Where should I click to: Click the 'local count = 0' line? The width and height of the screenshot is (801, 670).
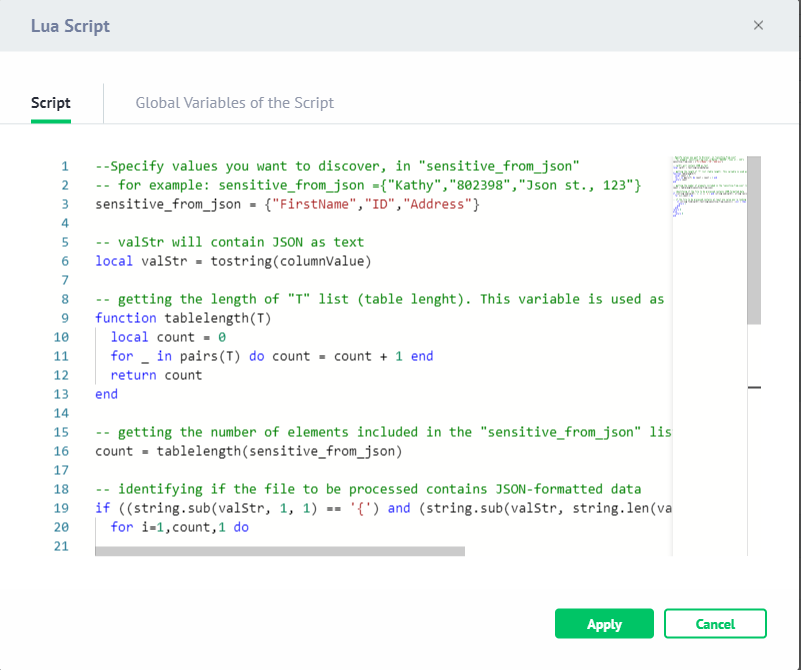click(168, 337)
